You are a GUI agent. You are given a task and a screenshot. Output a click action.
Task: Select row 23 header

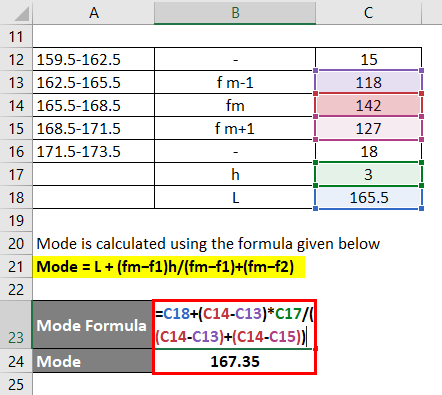click(x=16, y=325)
